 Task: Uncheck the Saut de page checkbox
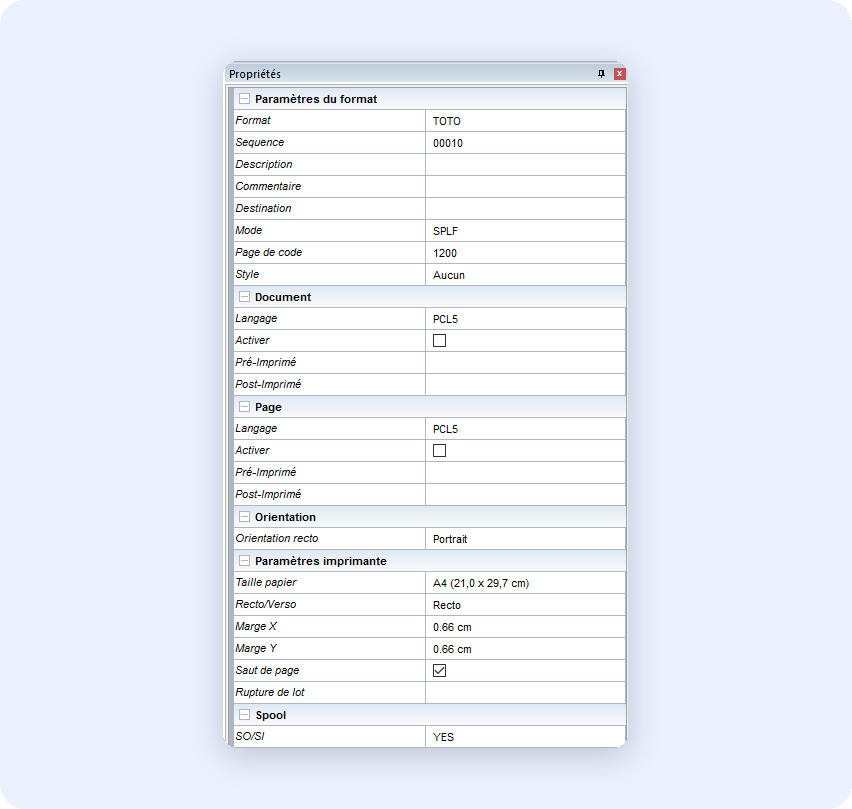[x=439, y=670]
